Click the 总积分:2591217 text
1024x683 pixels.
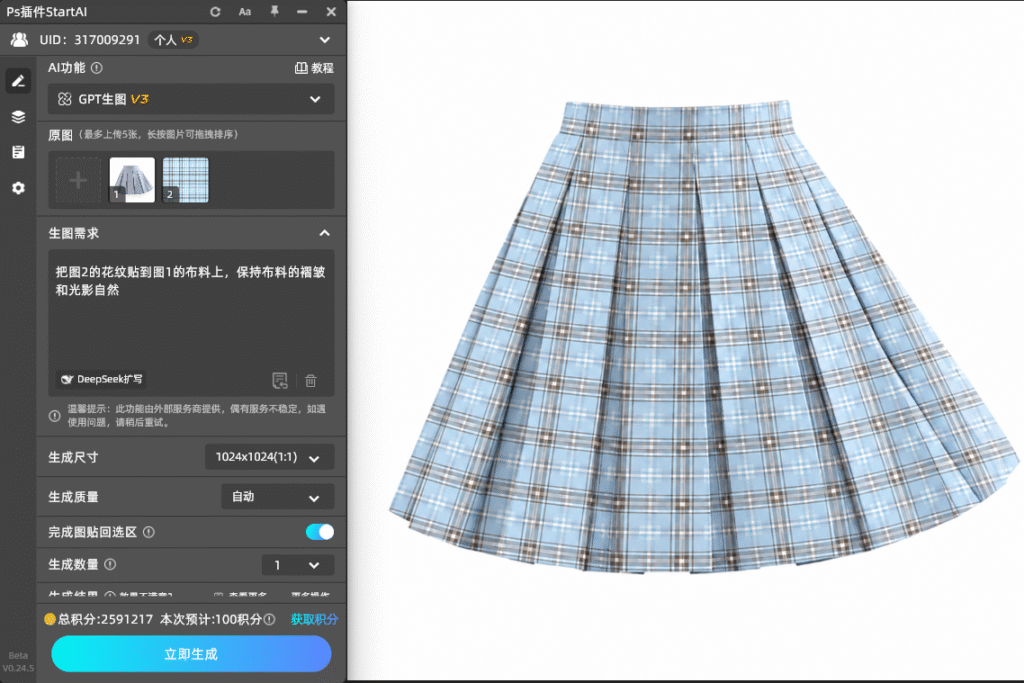click(x=105, y=619)
